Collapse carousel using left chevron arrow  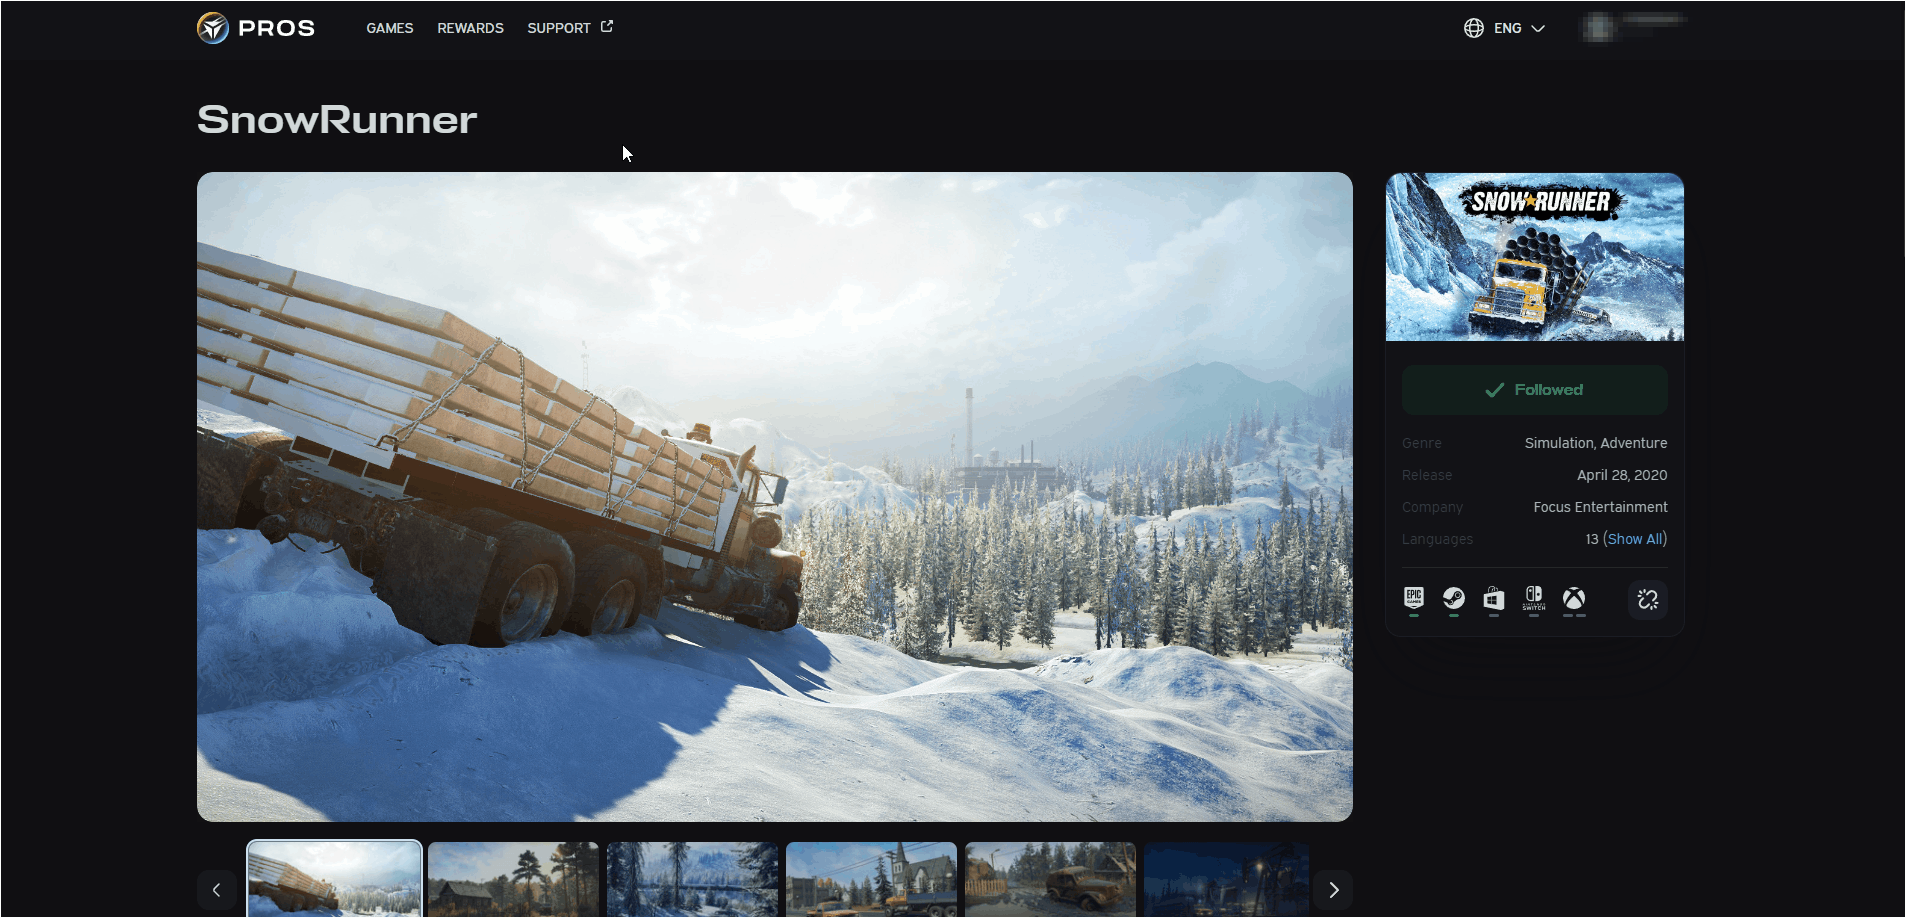[218, 888]
